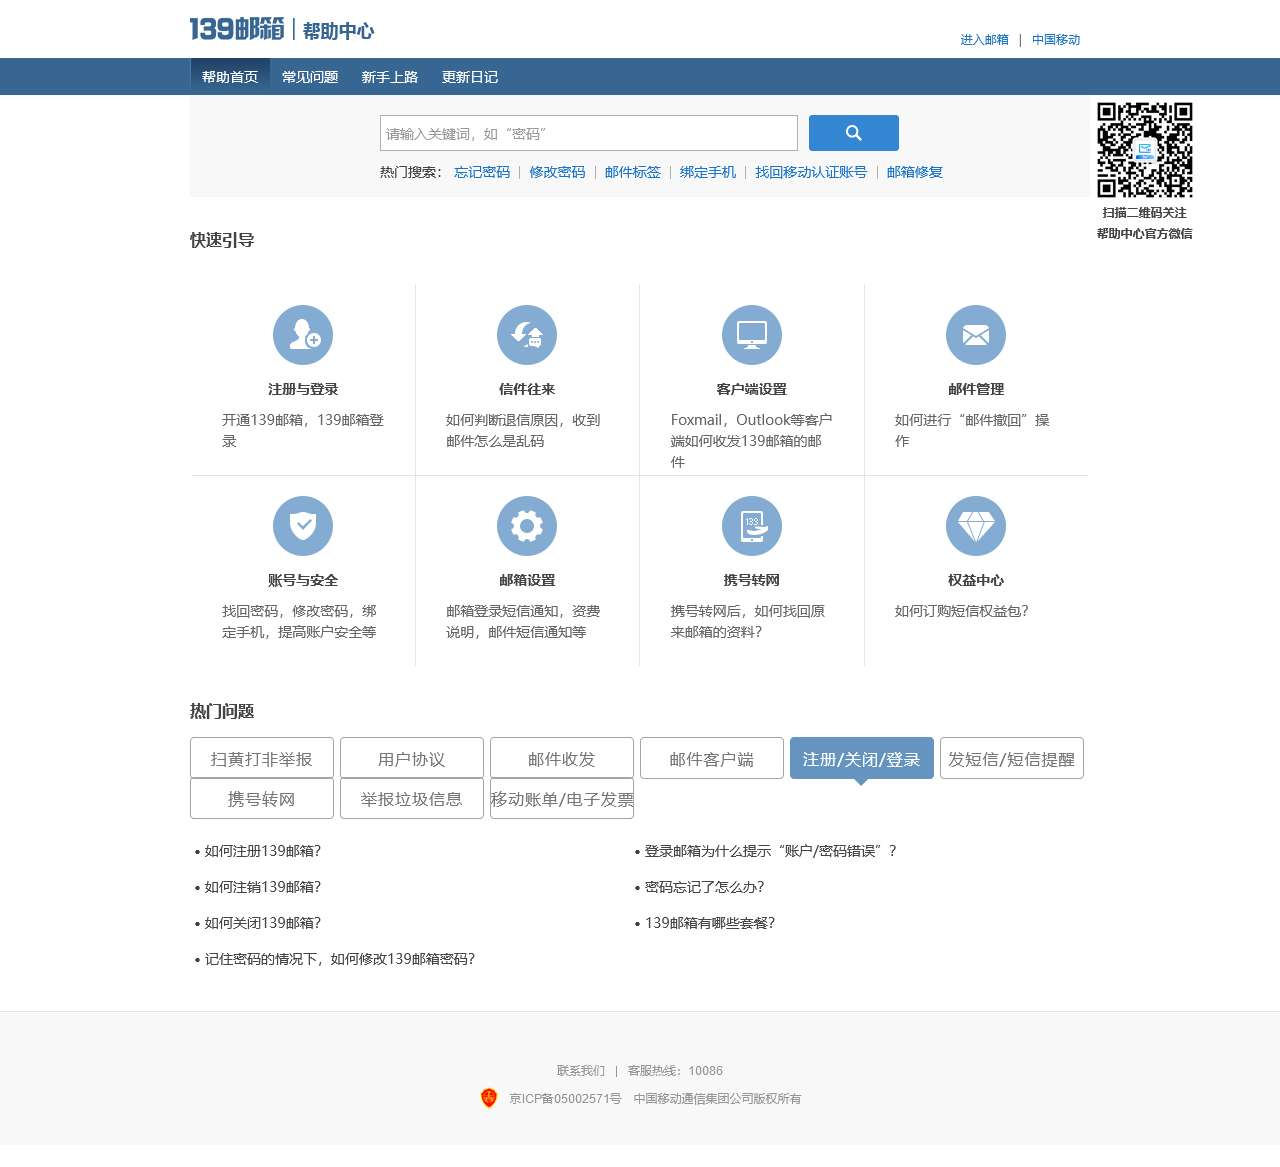Click description 如何判断退信原因，收到邮件怎么是乱码
This screenshot has width=1280, height=1167.
[523, 430]
